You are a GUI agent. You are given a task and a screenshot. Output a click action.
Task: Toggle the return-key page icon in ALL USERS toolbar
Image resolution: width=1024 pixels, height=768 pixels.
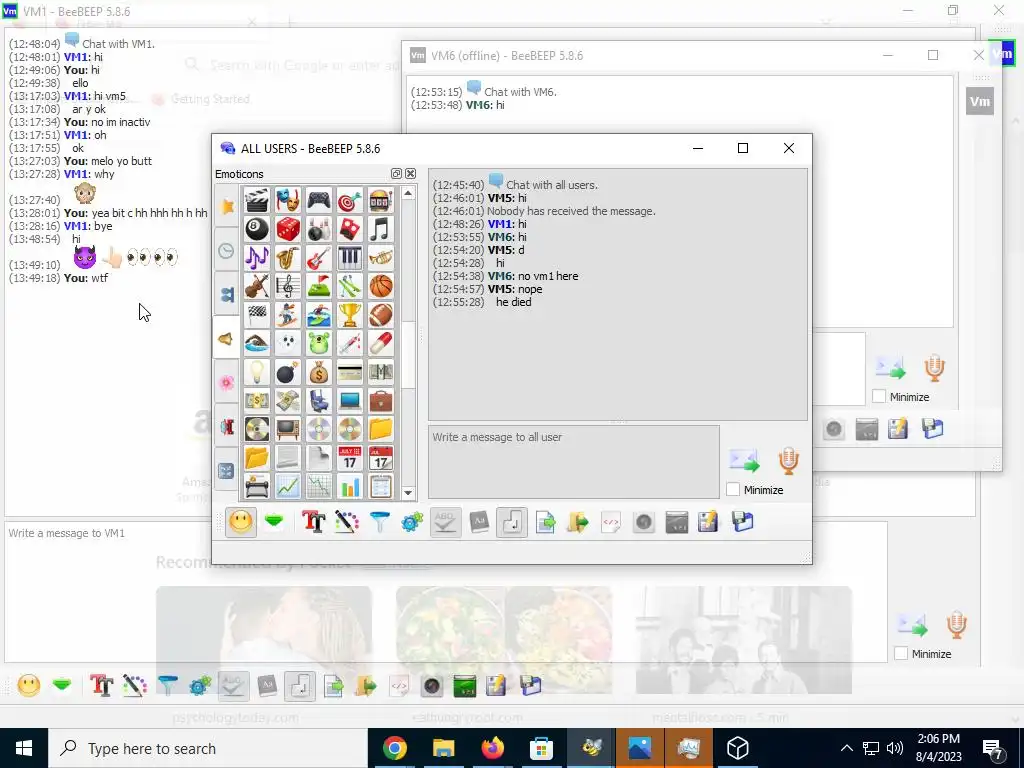(512, 522)
